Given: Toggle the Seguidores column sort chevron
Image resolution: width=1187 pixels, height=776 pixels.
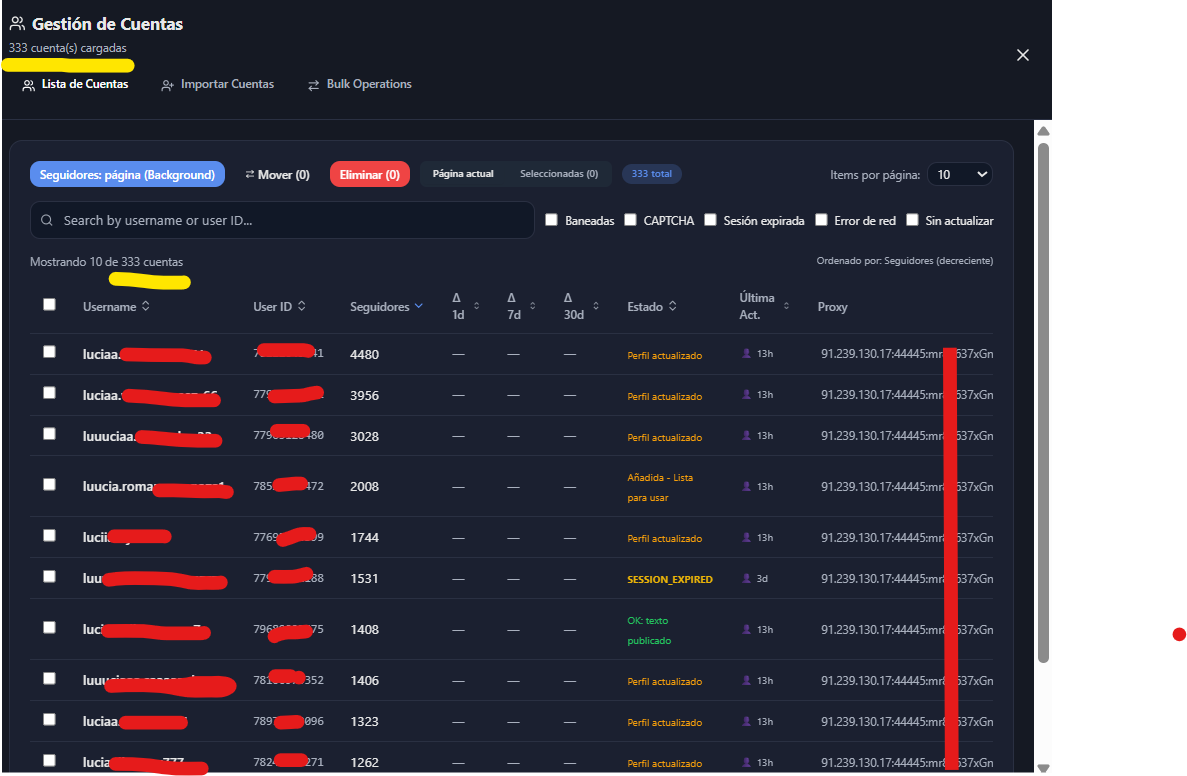Looking at the screenshot, I should [419, 306].
